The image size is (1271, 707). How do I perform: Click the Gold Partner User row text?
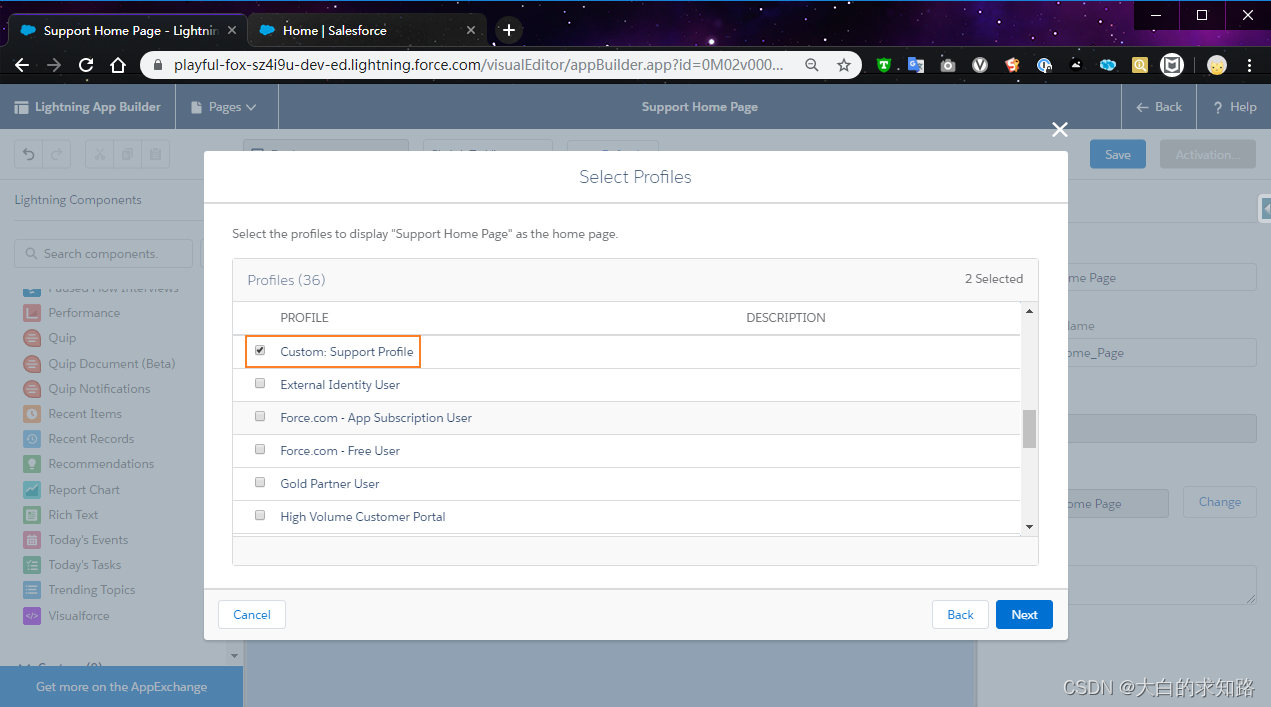[x=330, y=484]
